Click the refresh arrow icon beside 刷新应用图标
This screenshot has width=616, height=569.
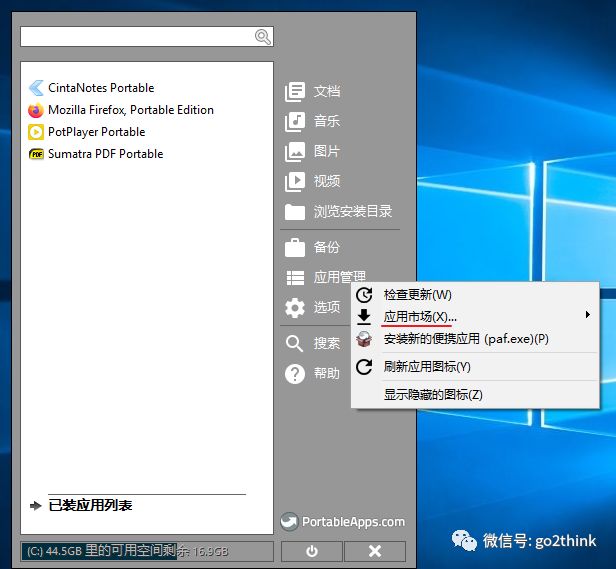(364, 367)
